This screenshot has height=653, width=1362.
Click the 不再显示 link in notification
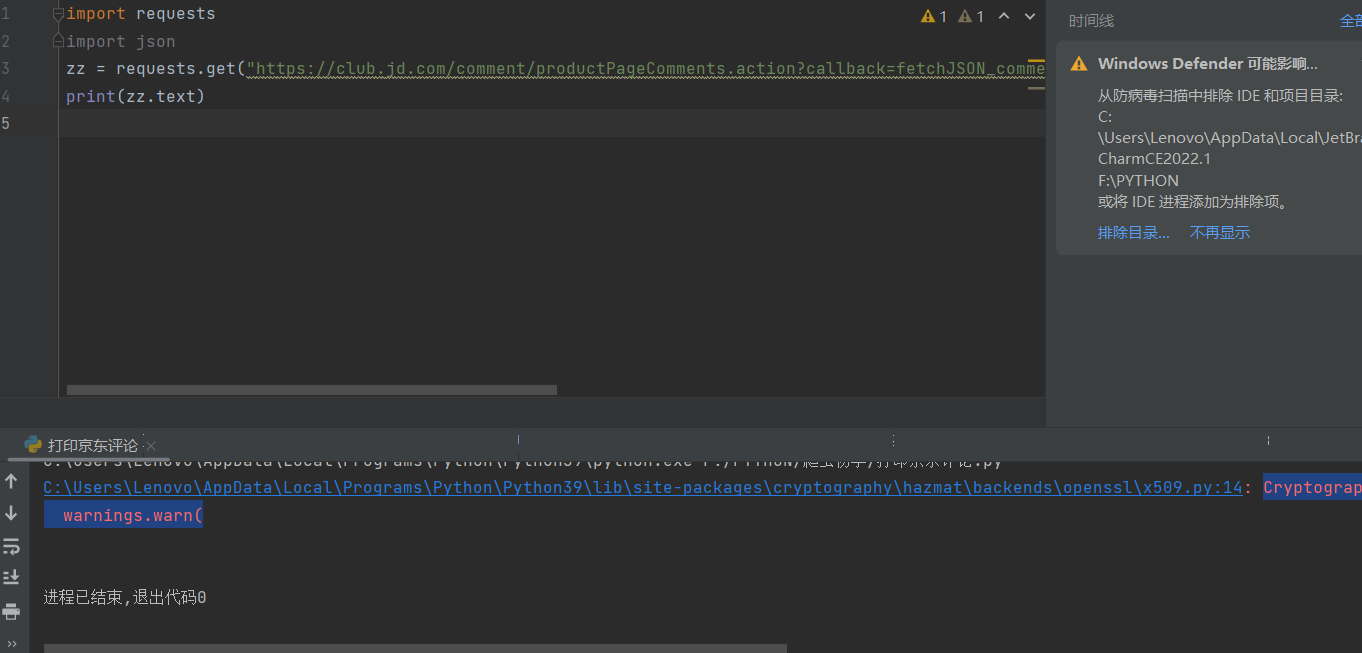[1219, 233]
